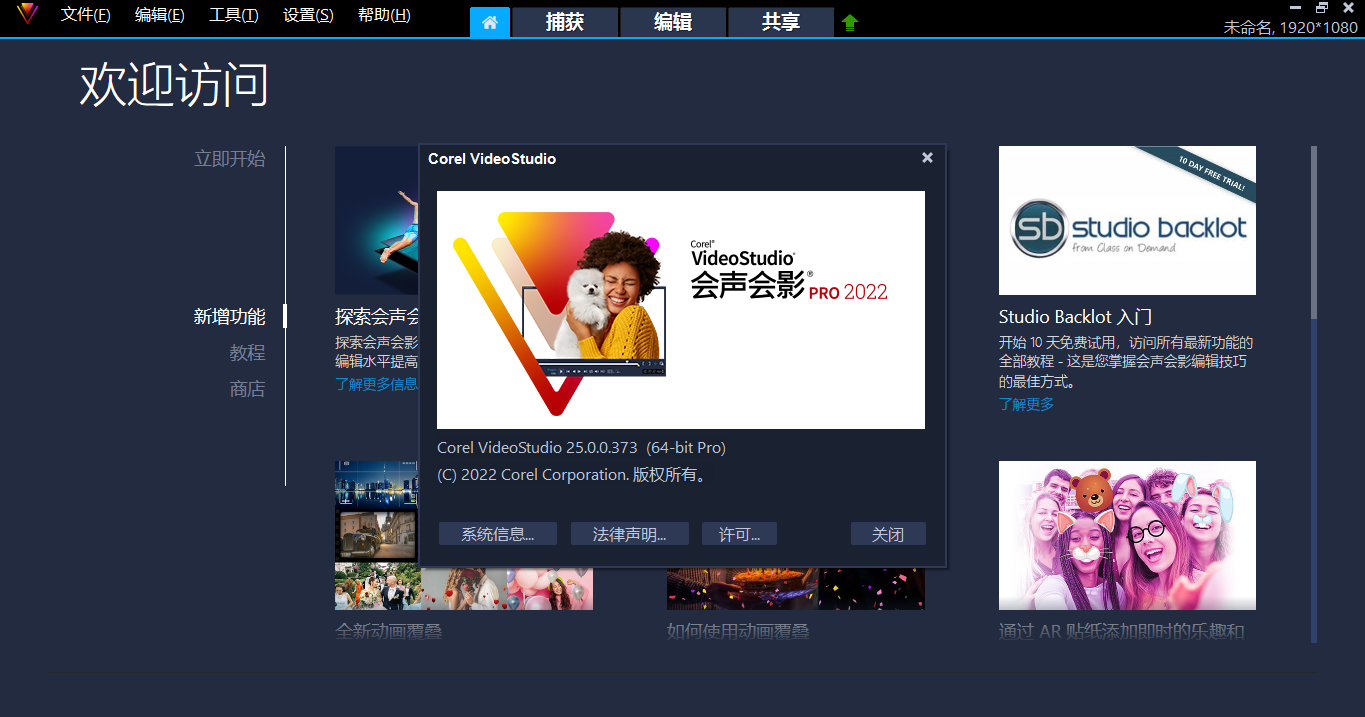Open the Studio Backlot thumbnail
This screenshot has width=1365, height=717.
point(1127,221)
